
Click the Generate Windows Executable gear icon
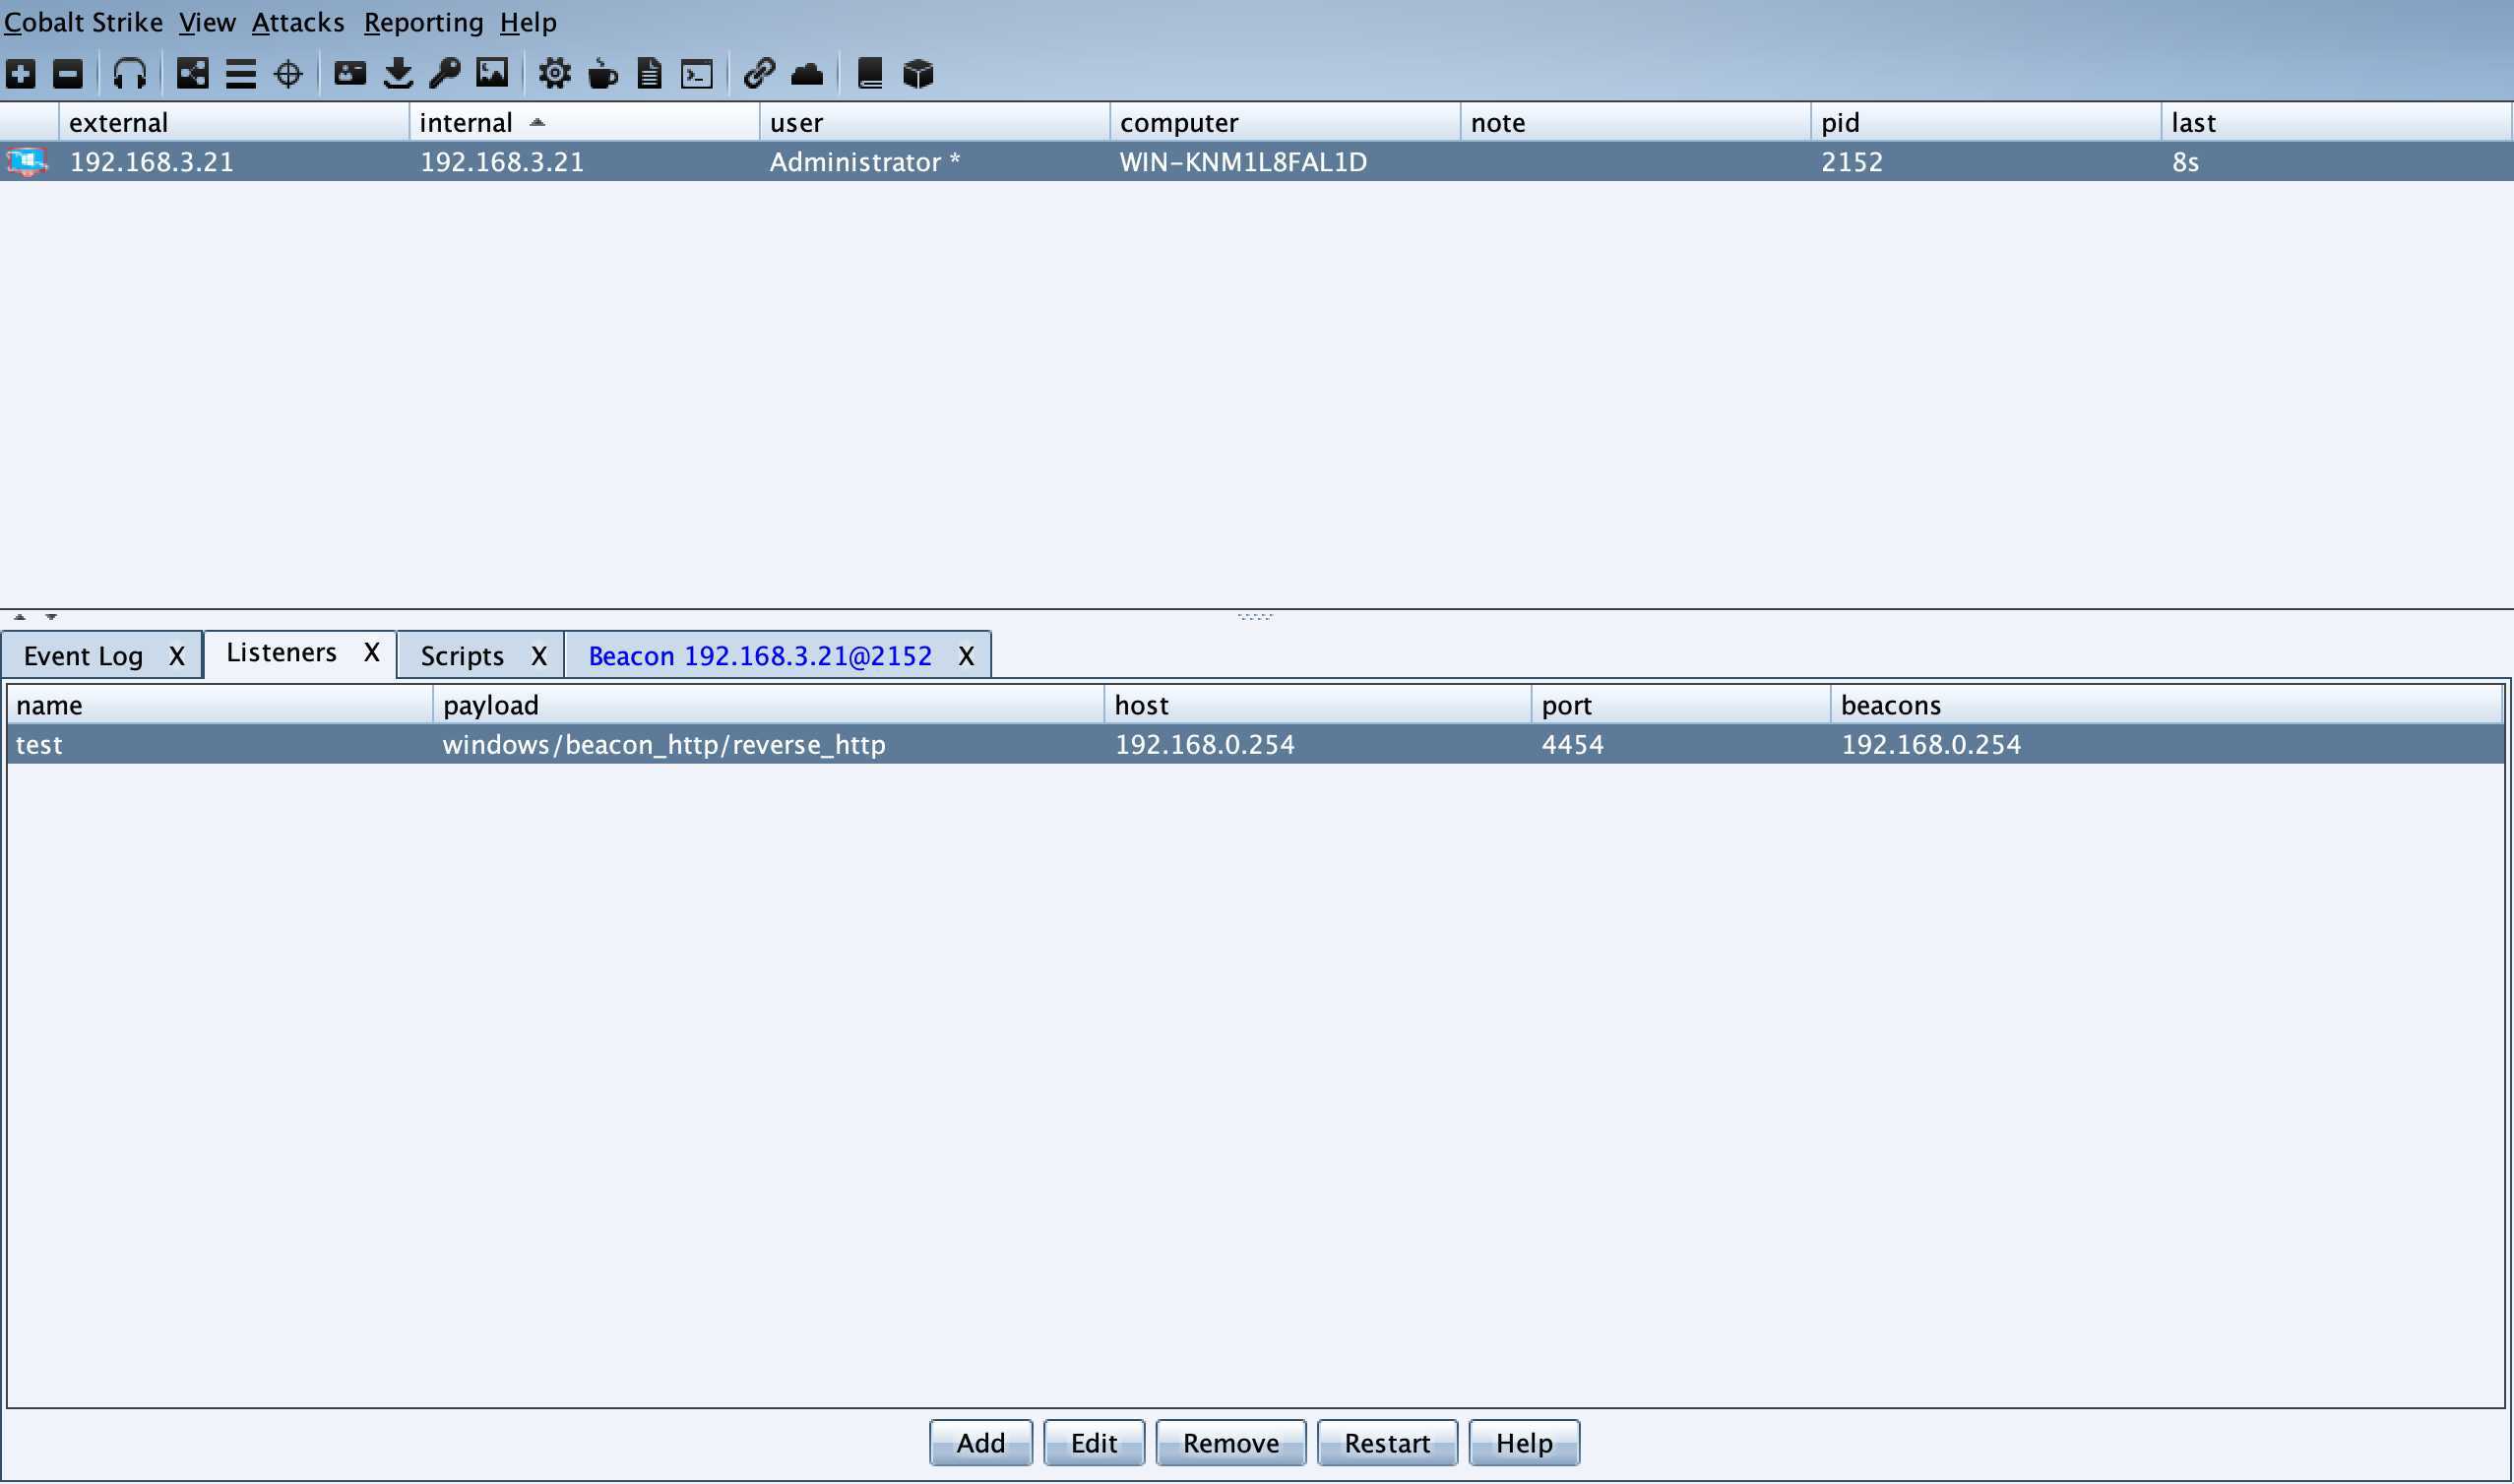(x=555, y=74)
